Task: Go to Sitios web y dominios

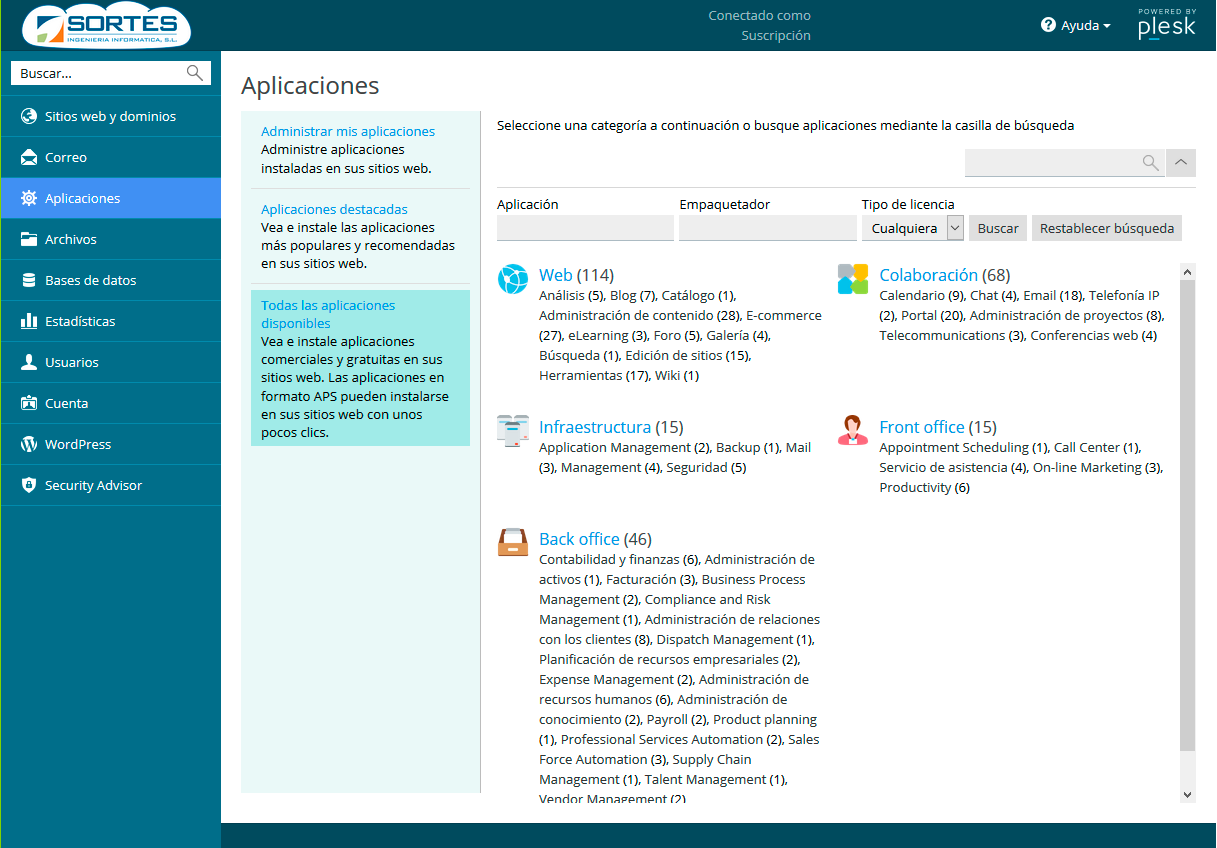Action: 110,116
